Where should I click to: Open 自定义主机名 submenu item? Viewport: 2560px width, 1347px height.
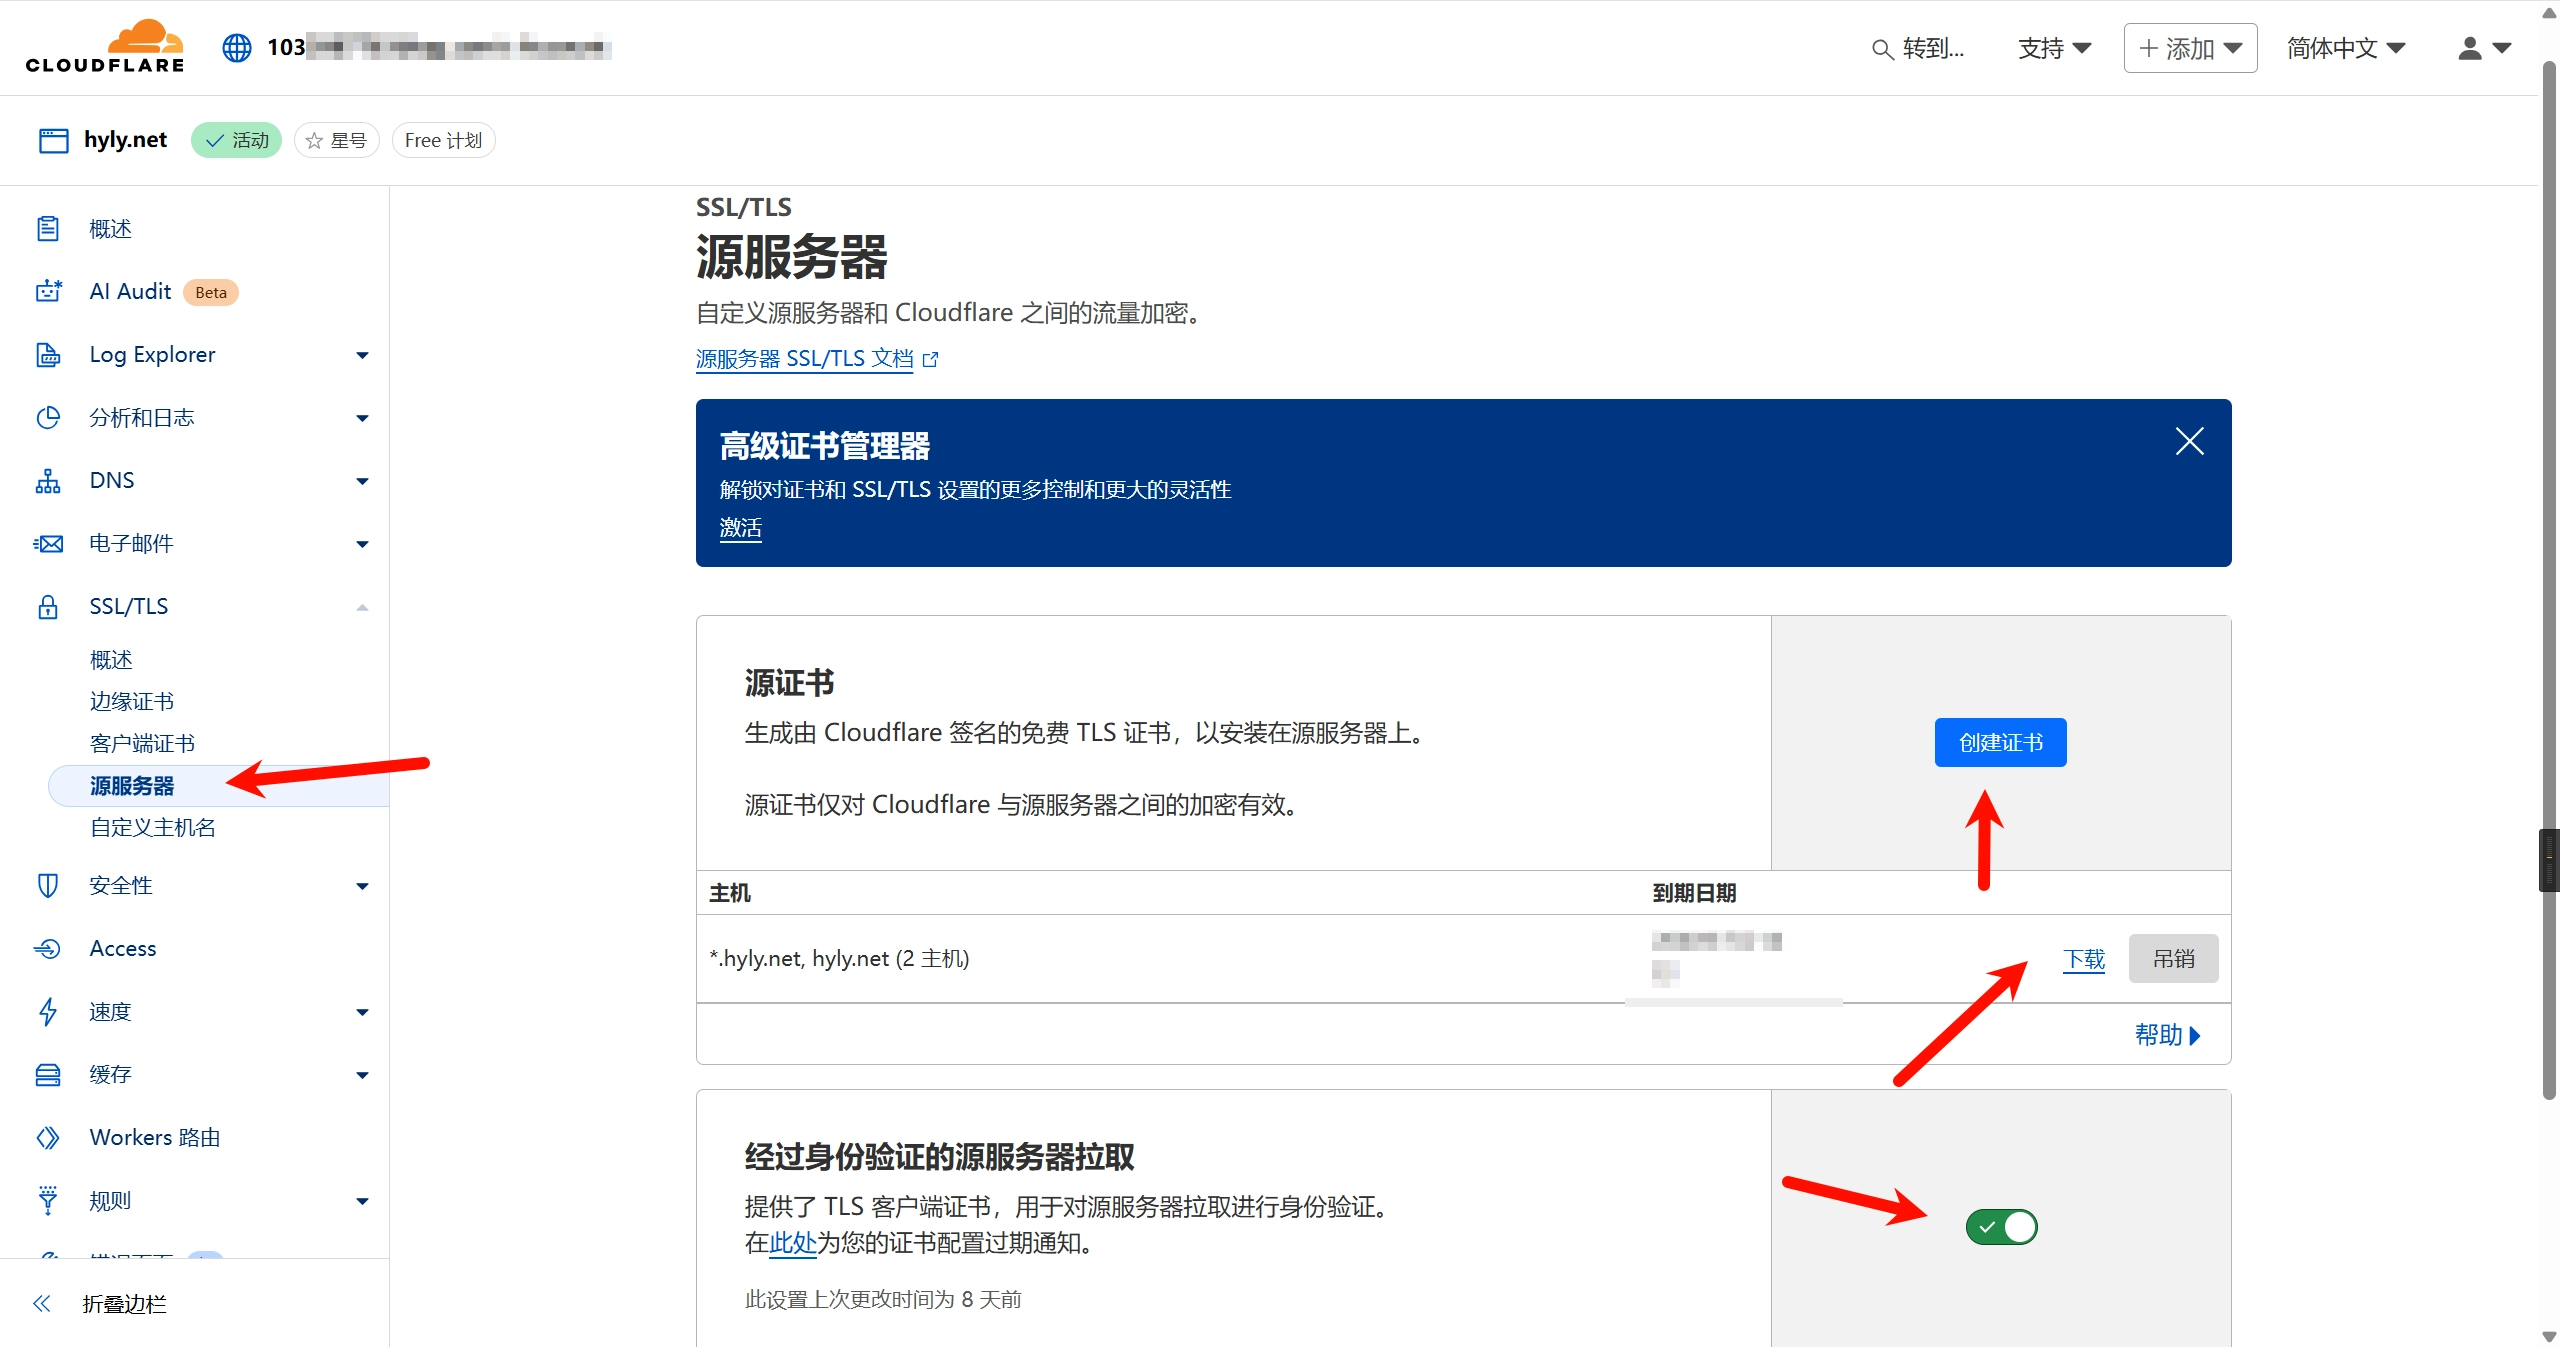click(153, 827)
